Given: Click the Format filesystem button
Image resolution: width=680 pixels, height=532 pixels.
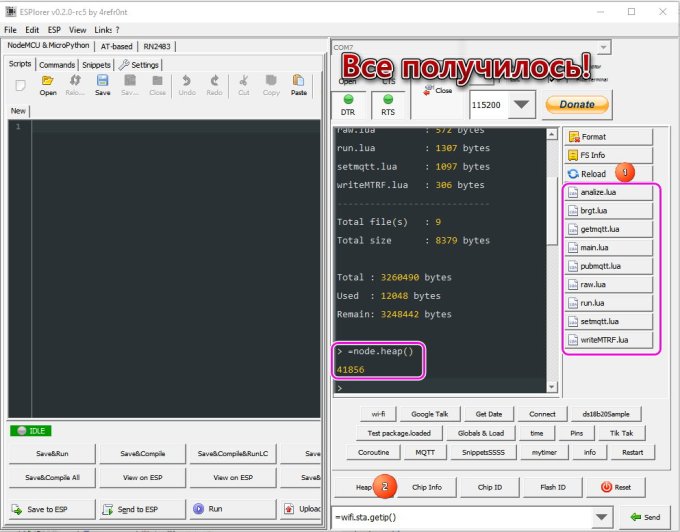Looking at the screenshot, I should (594, 136).
